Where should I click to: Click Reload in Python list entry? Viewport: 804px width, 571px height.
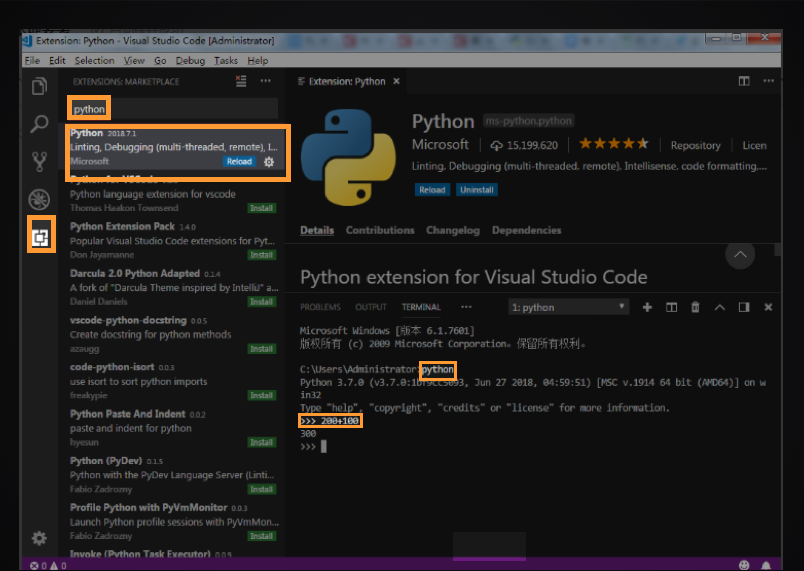click(x=239, y=161)
